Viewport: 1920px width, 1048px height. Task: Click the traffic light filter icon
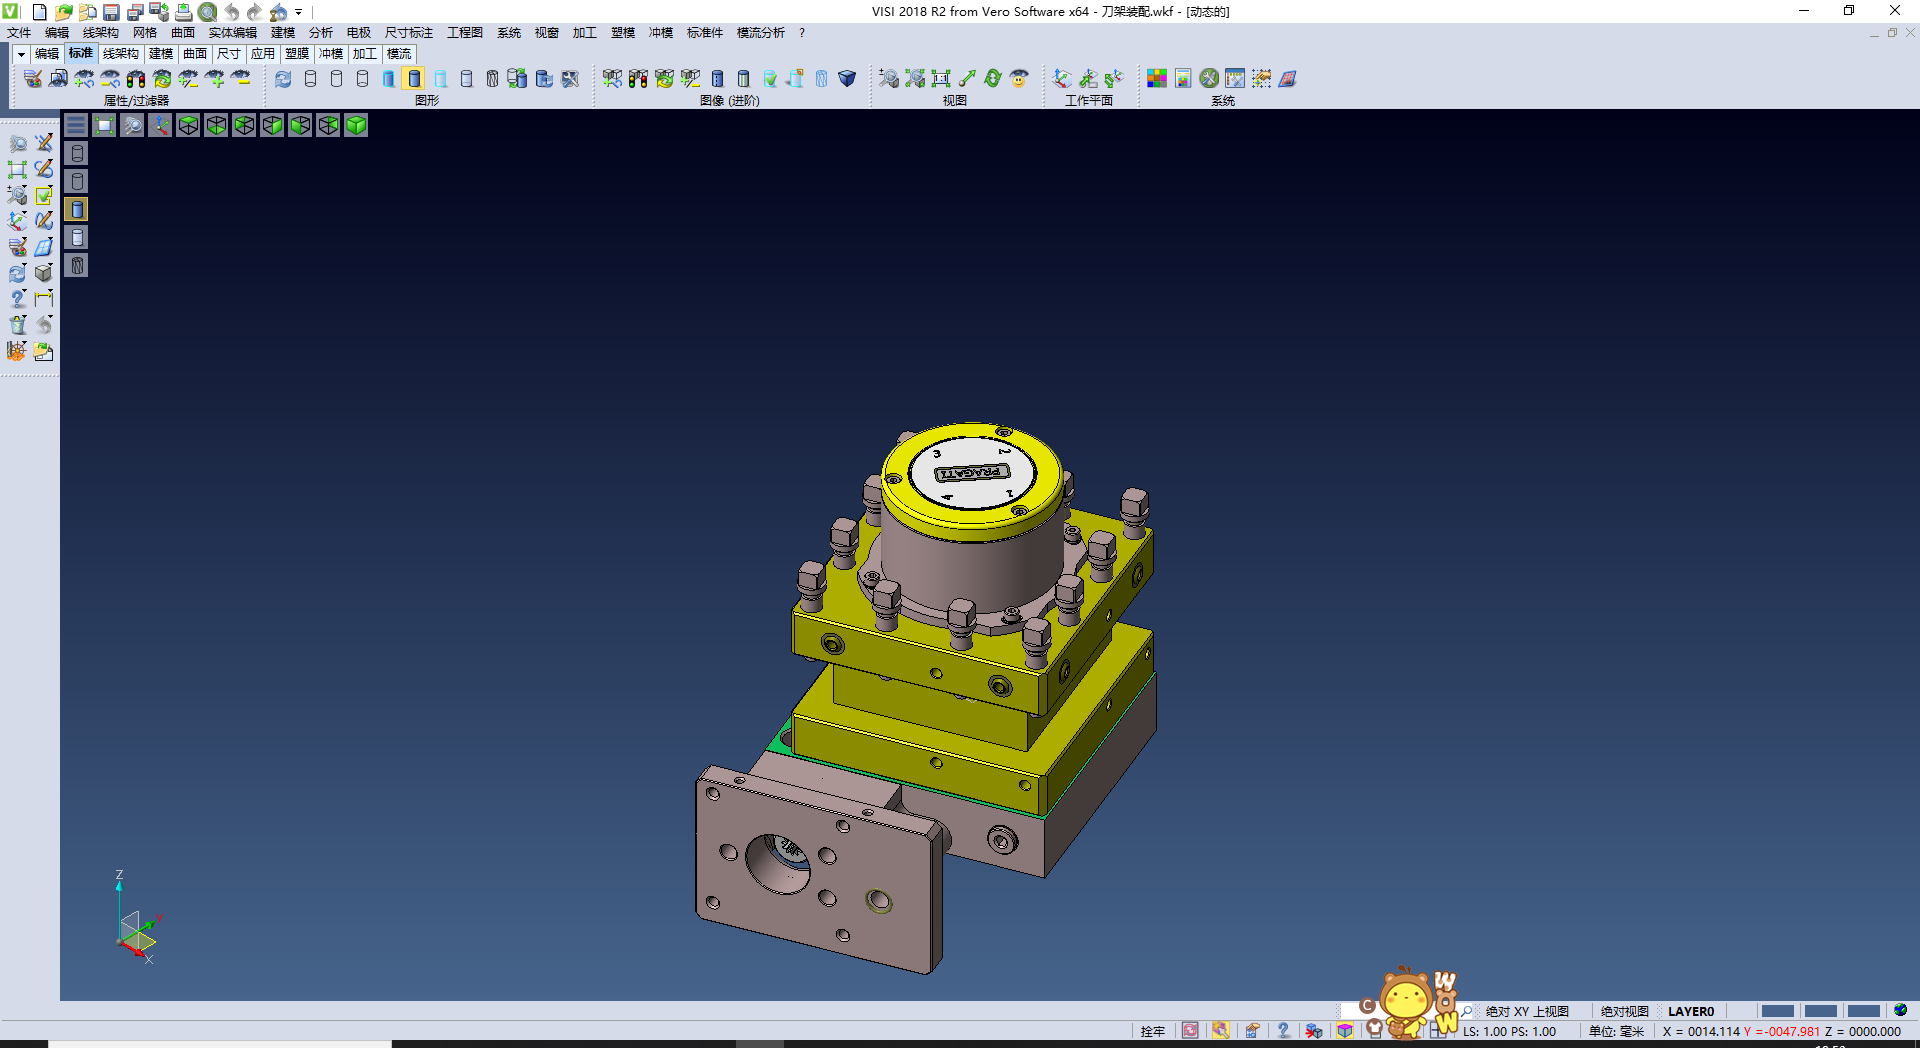click(x=136, y=78)
